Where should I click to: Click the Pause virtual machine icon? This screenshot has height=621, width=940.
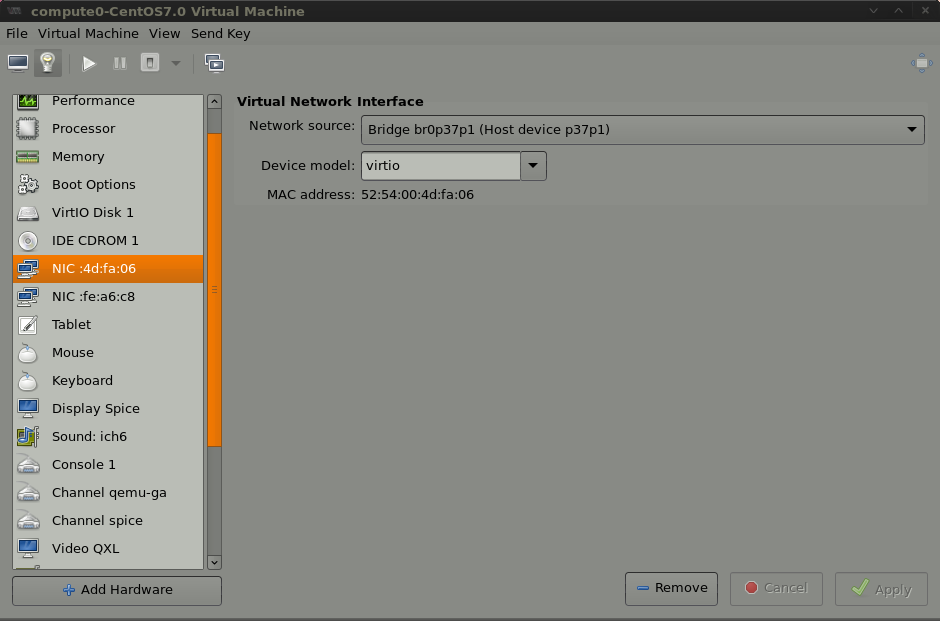[x=120, y=63]
